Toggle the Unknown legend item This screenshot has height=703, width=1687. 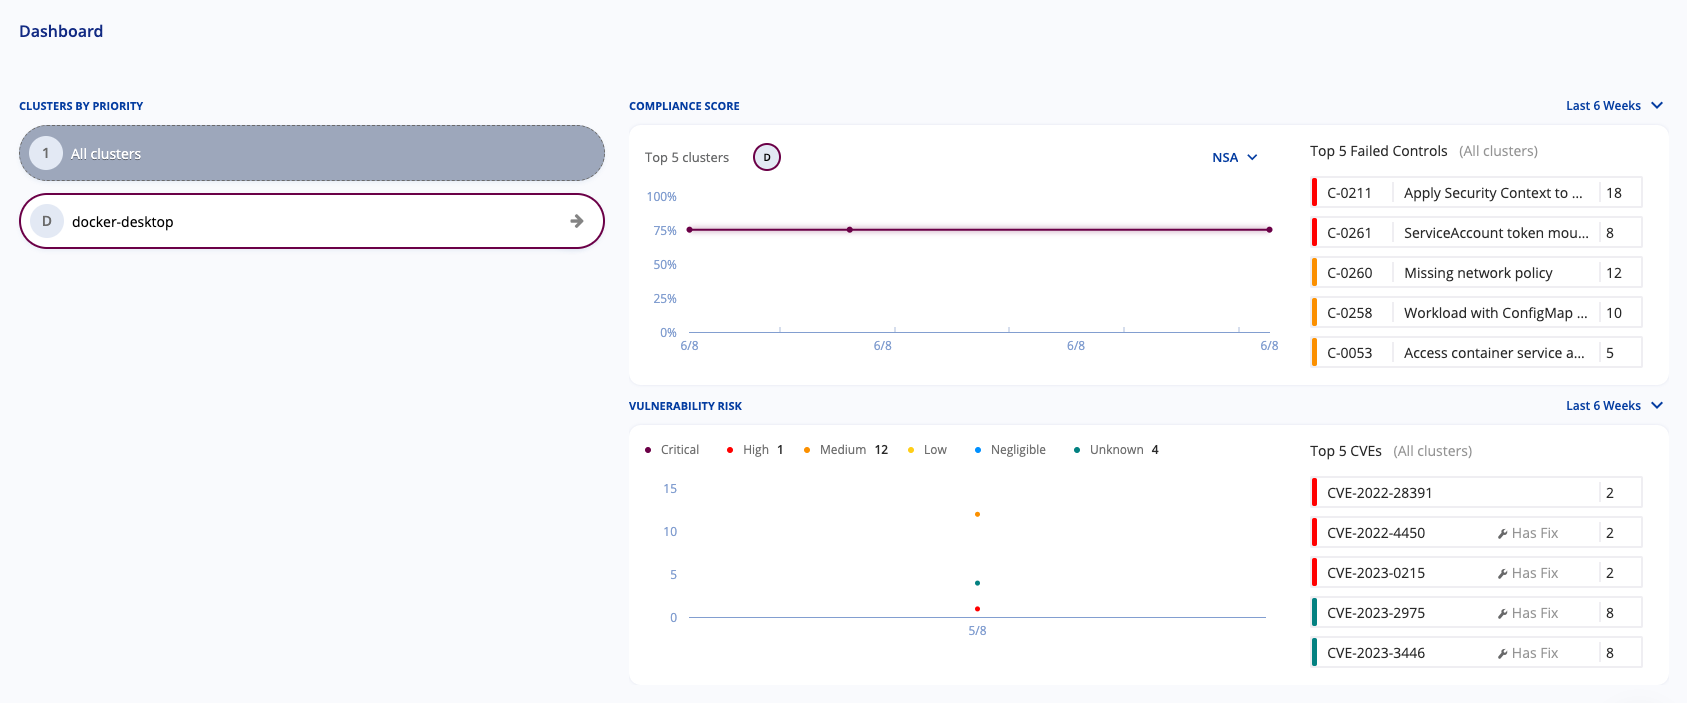[x=1116, y=450]
